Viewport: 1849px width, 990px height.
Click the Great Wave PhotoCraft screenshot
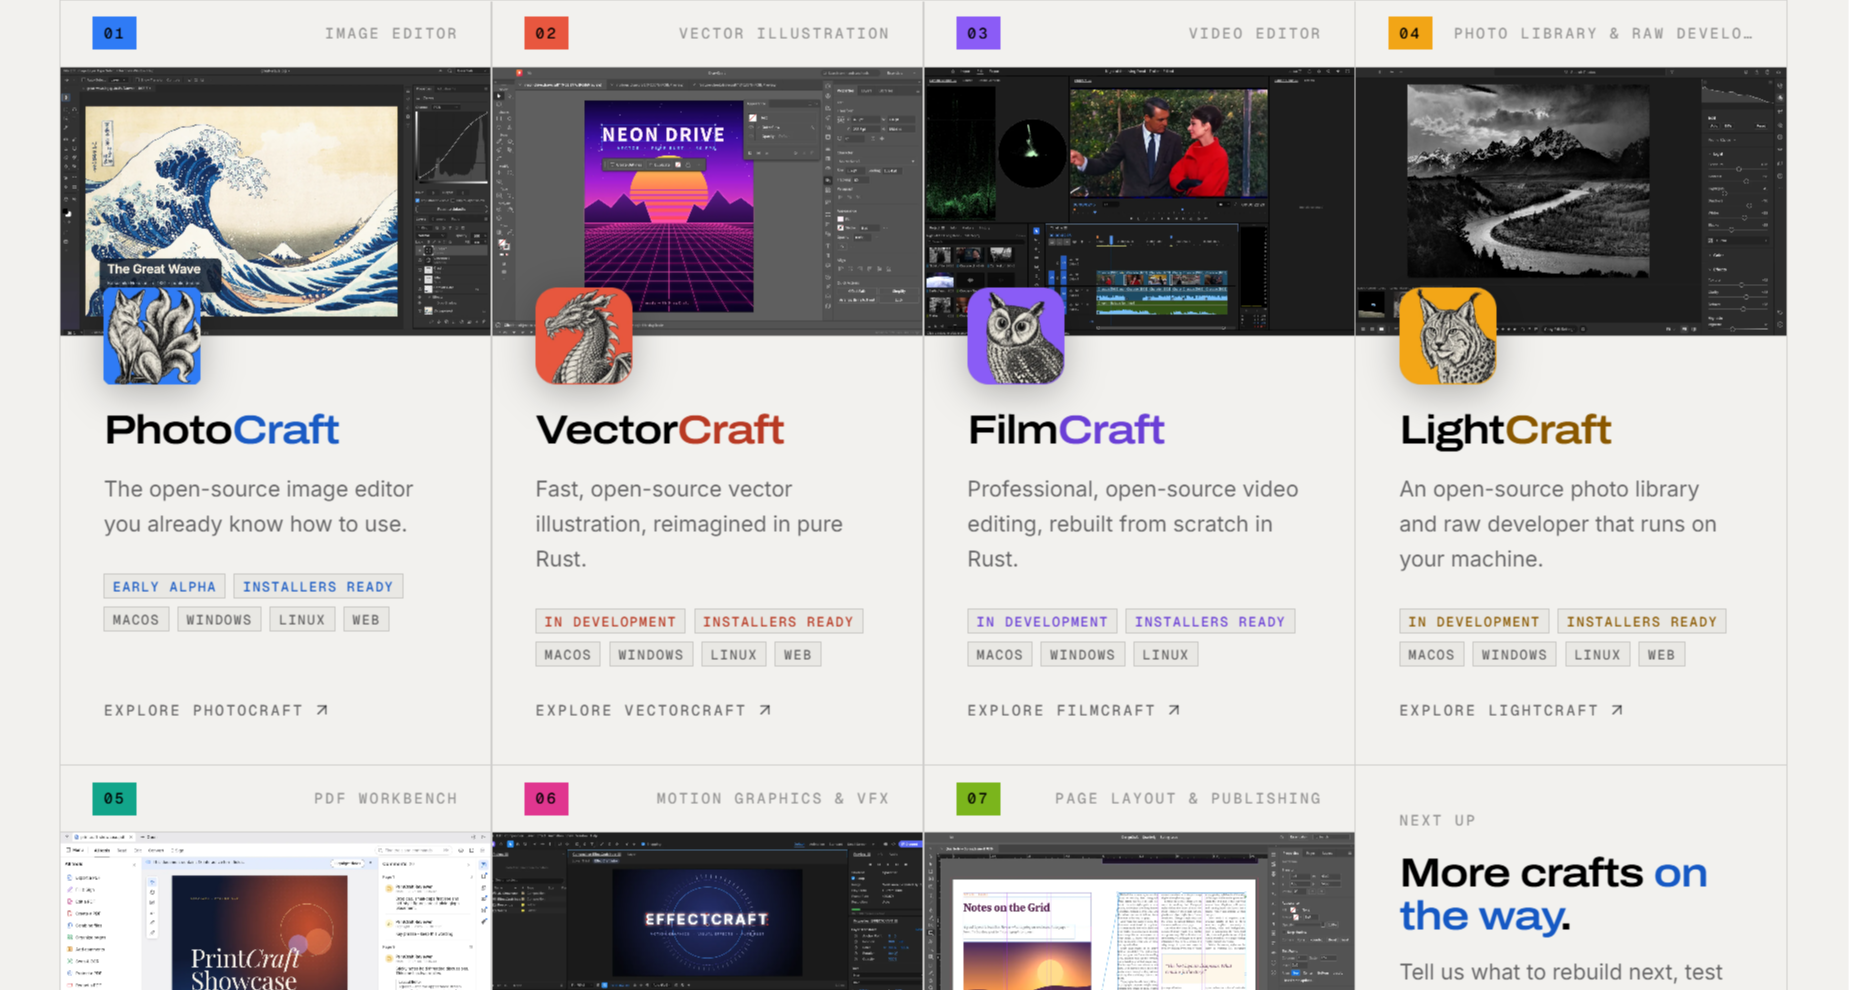click(x=275, y=201)
